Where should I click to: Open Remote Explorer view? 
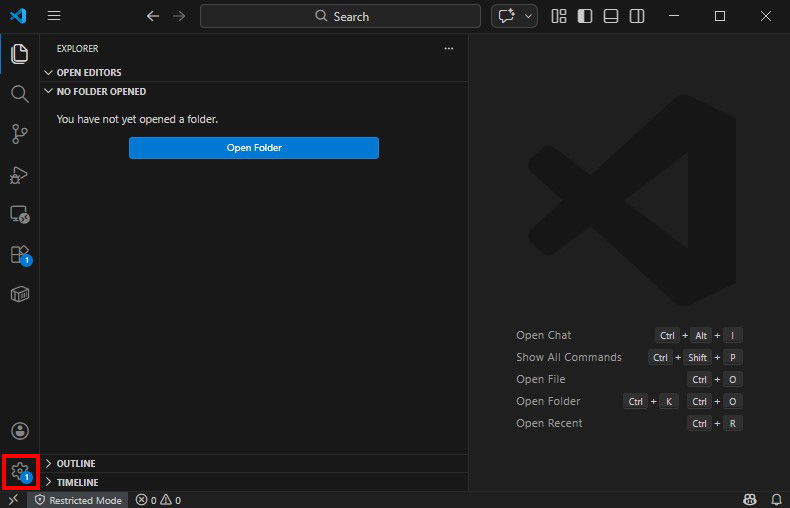coord(20,215)
